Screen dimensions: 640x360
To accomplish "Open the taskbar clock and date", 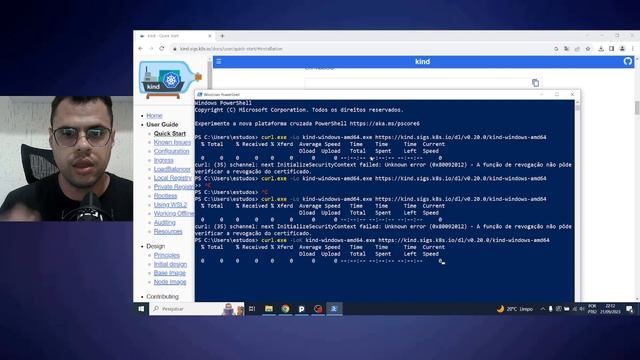I will point(610,309).
